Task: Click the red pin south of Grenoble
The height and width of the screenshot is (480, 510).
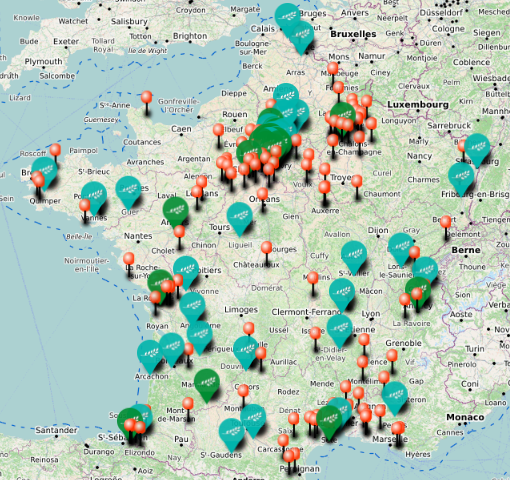Action: coord(392,361)
